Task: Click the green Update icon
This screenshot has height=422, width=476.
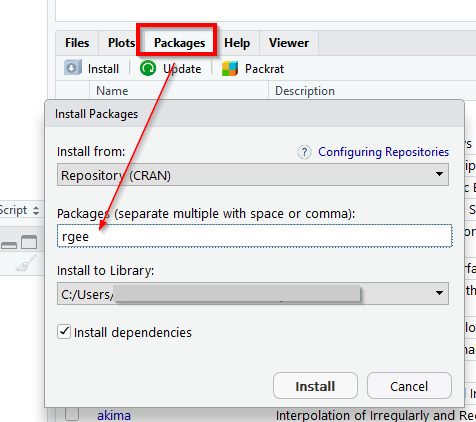Action: pos(148,68)
